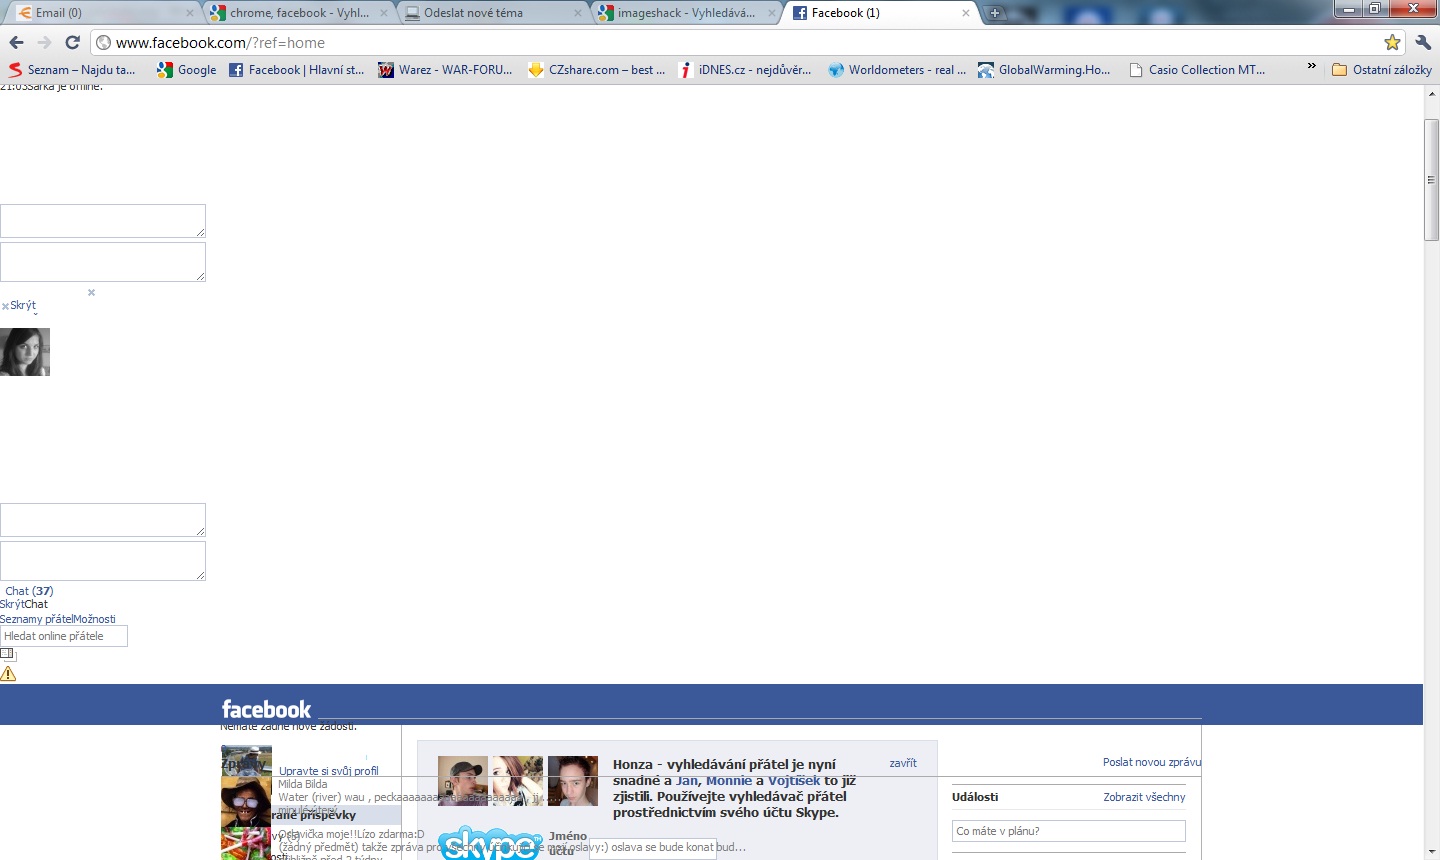Viewport: 1440px width, 860px height.
Task: Go back with the browser back arrow
Action: click(16, 43)
